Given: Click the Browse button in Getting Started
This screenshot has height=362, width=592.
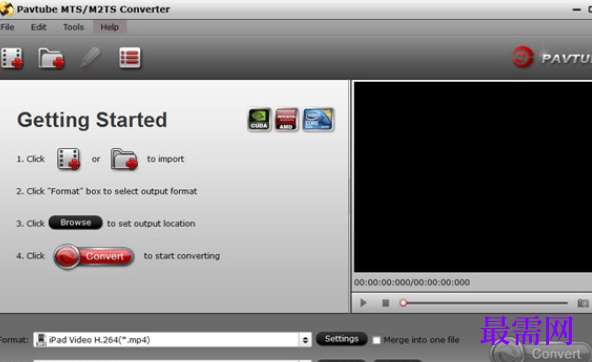Looking at the screenshot, I should tap(76, 223).
